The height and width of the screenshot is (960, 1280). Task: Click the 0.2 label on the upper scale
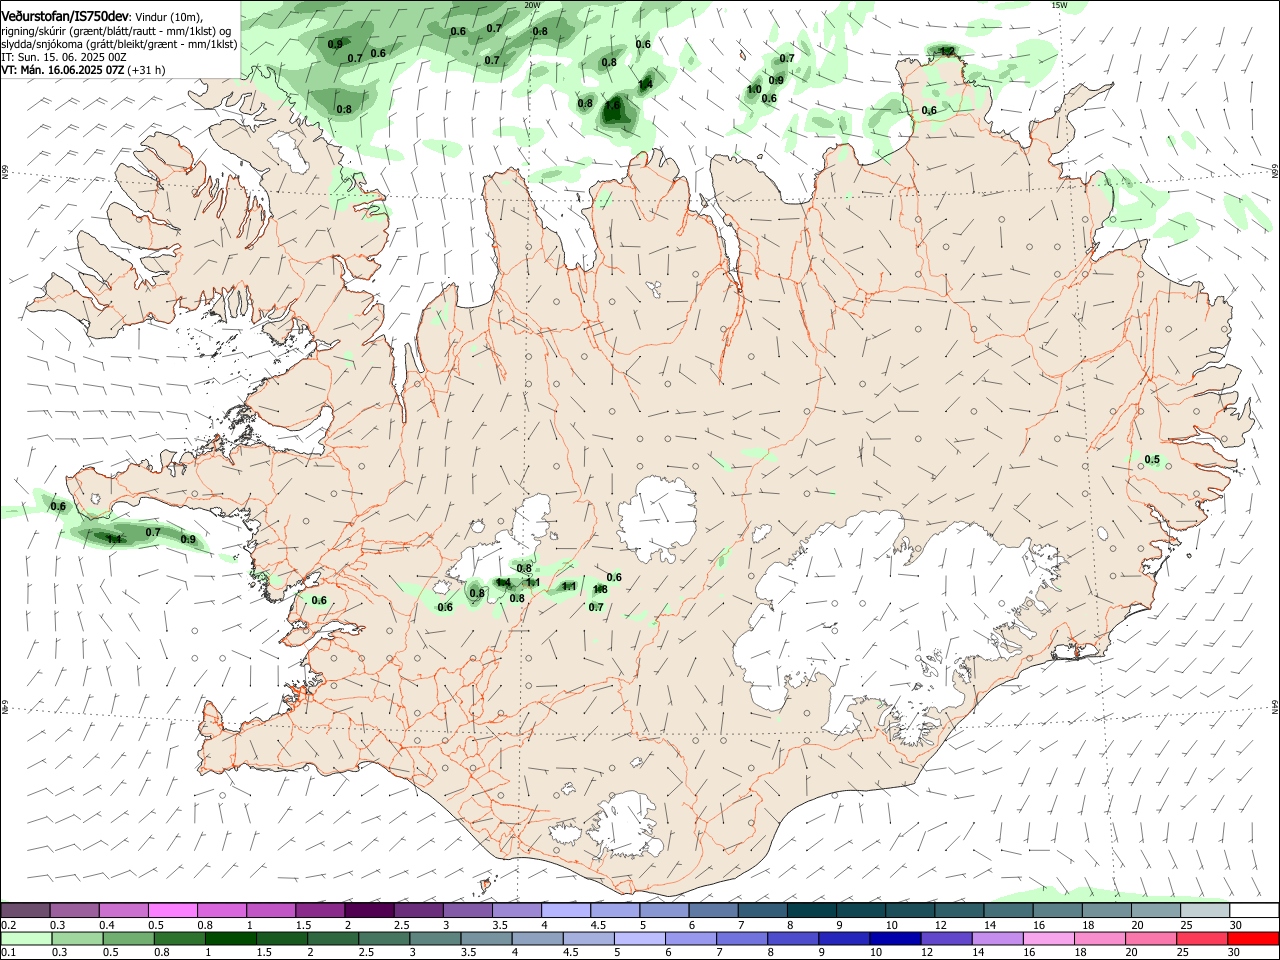coord(9,925)
